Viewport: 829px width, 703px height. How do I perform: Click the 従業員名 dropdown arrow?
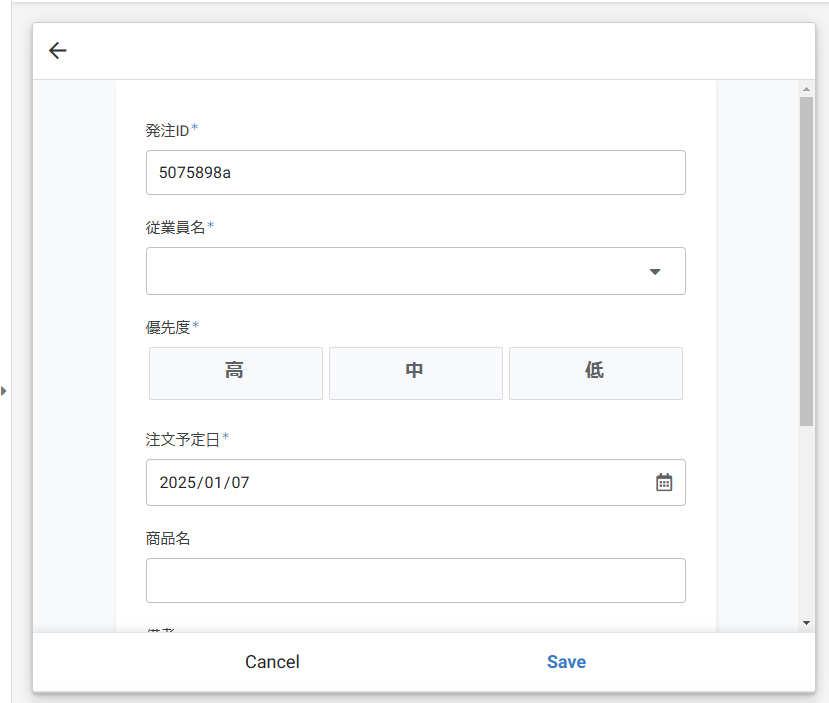[655, 271]
